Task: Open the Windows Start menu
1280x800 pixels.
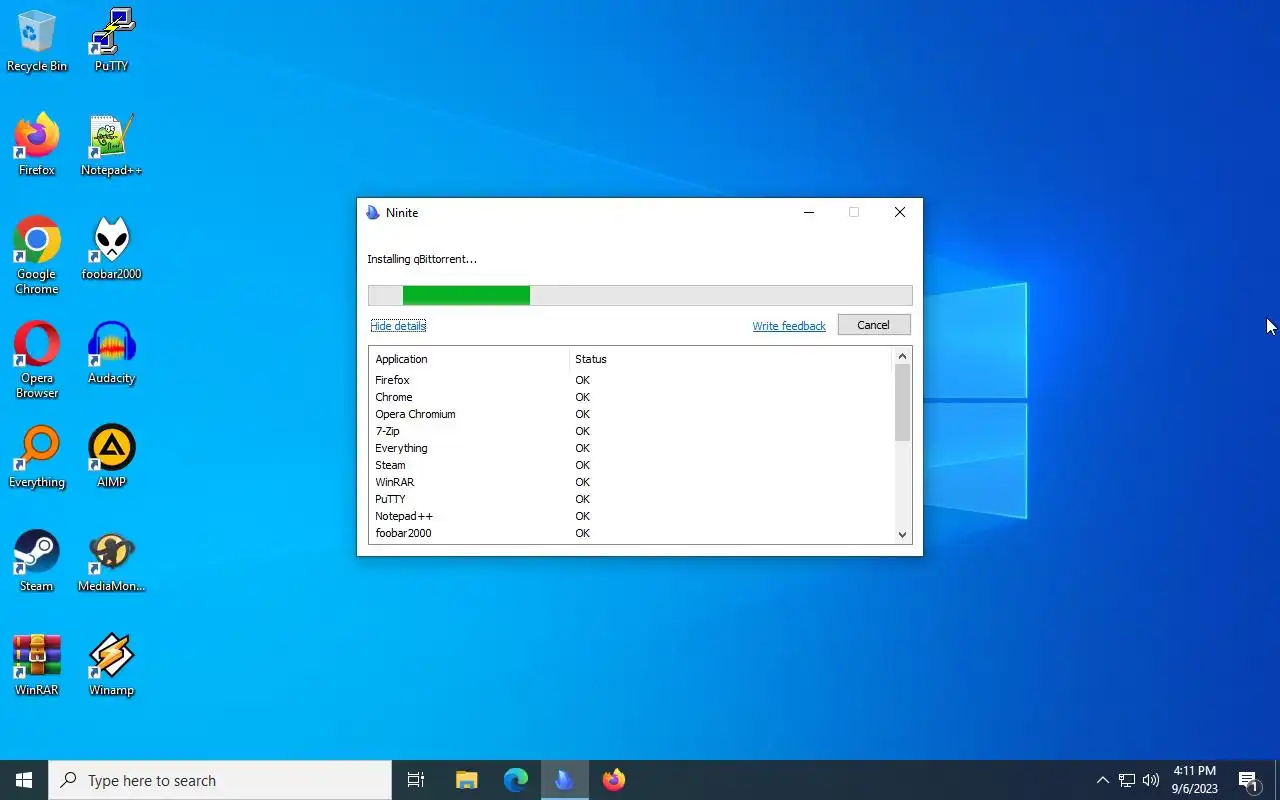Action: (x=24, y=780)
